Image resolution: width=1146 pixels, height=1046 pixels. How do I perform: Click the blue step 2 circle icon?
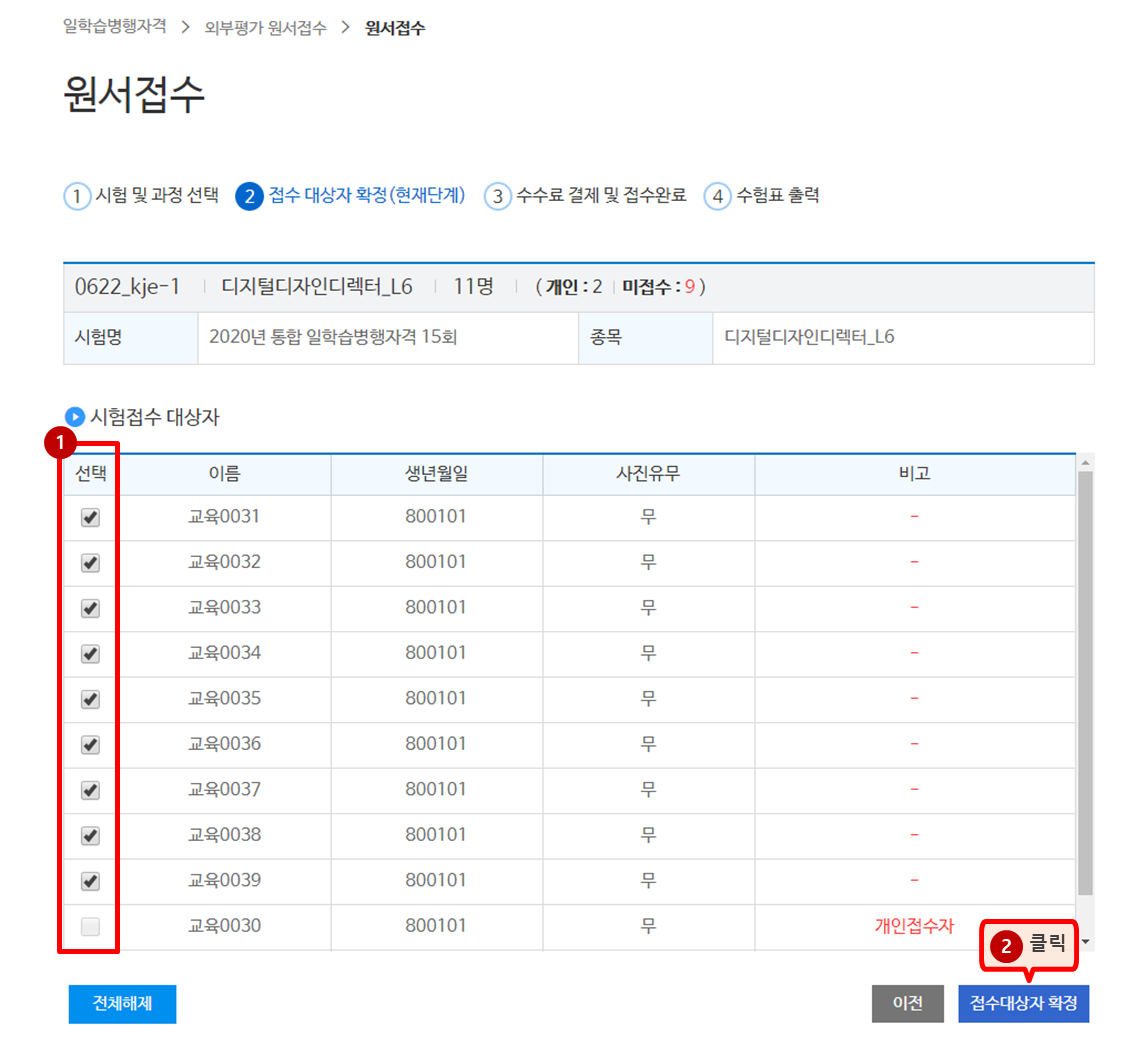249,196
